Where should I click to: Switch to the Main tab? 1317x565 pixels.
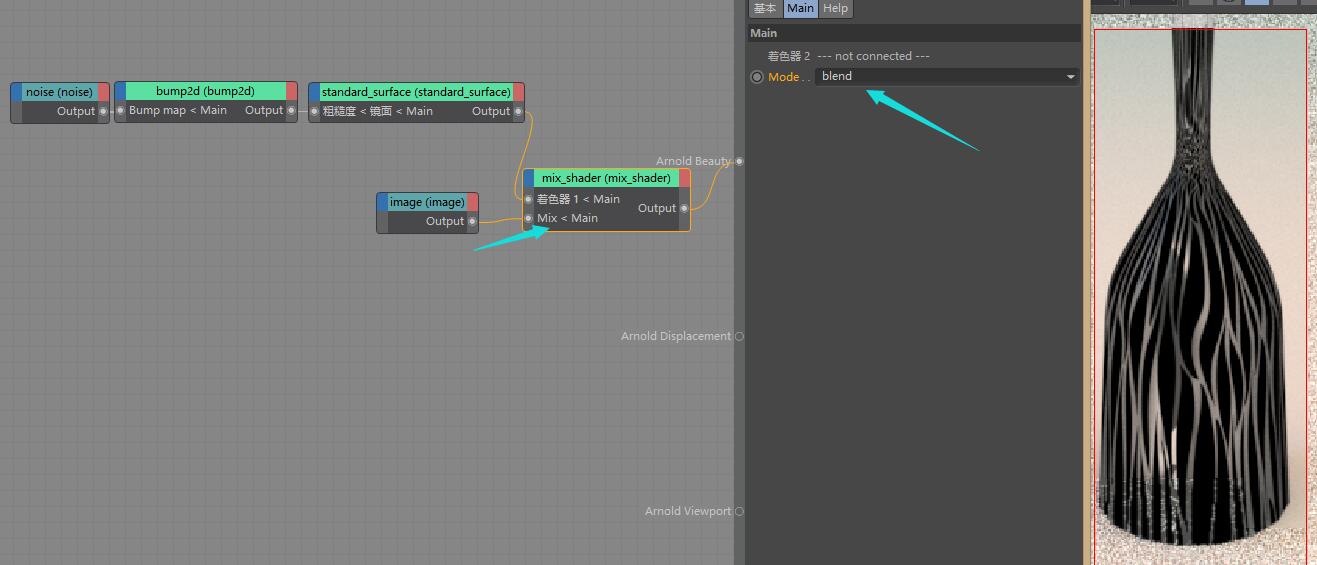pos(800,8)
